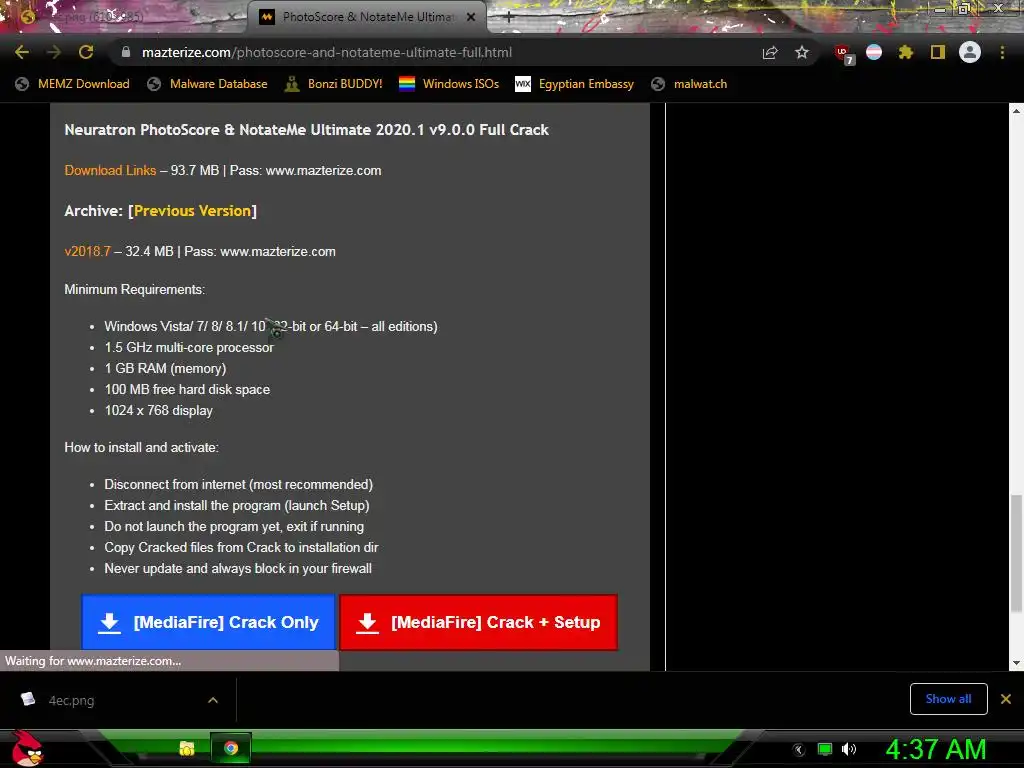The width and height of the screenshot is (1024, 768).
Task: Open Malware Database bookmark
Action: 207,84
